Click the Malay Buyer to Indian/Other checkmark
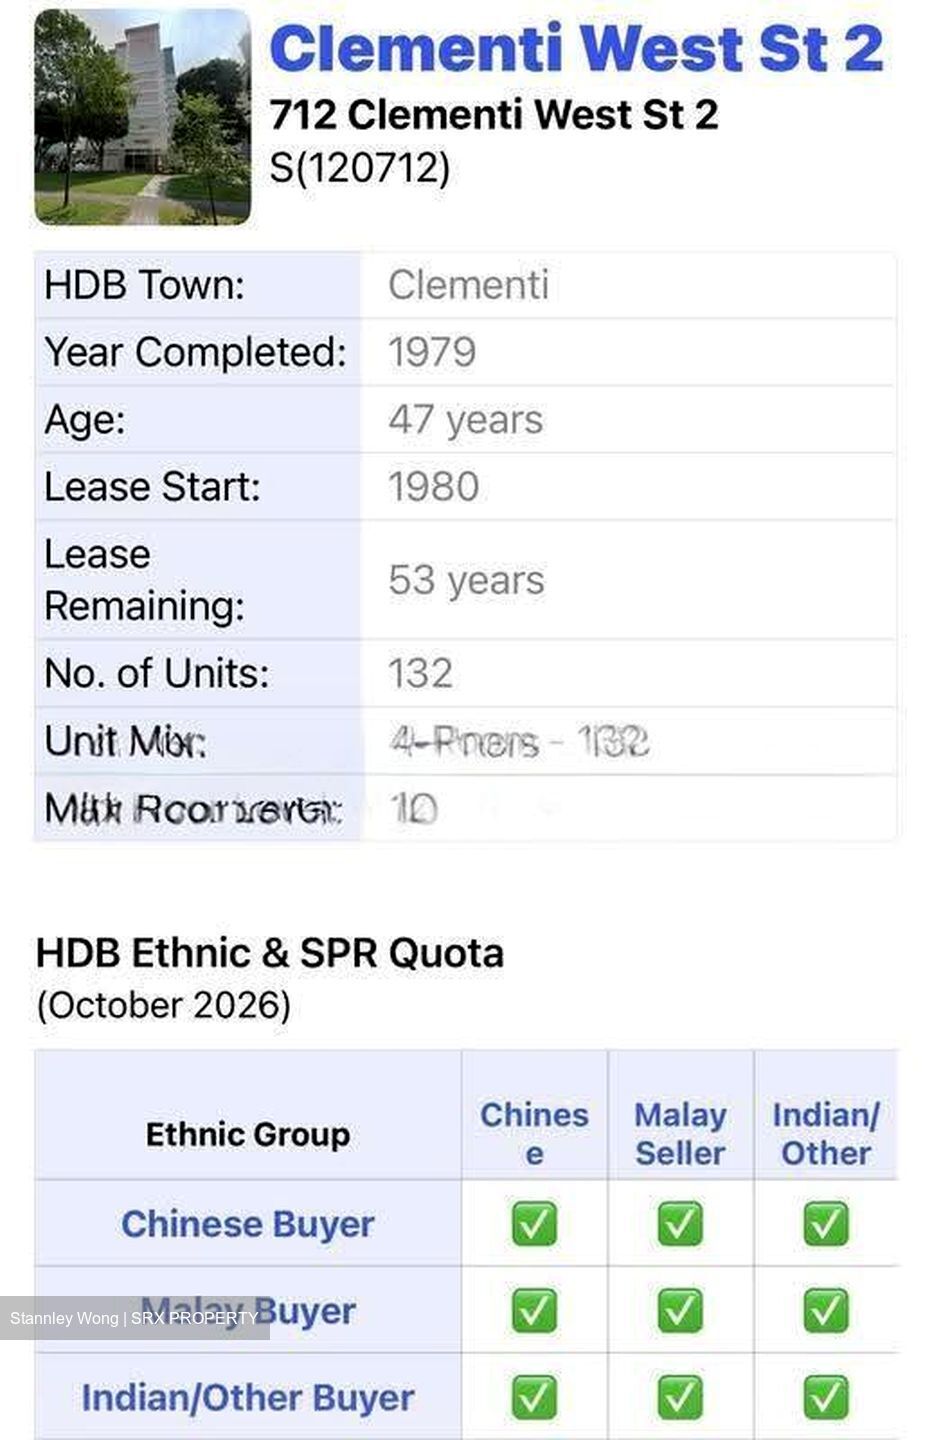Viewport: 932px width, 1440px height. point(826,1310)
